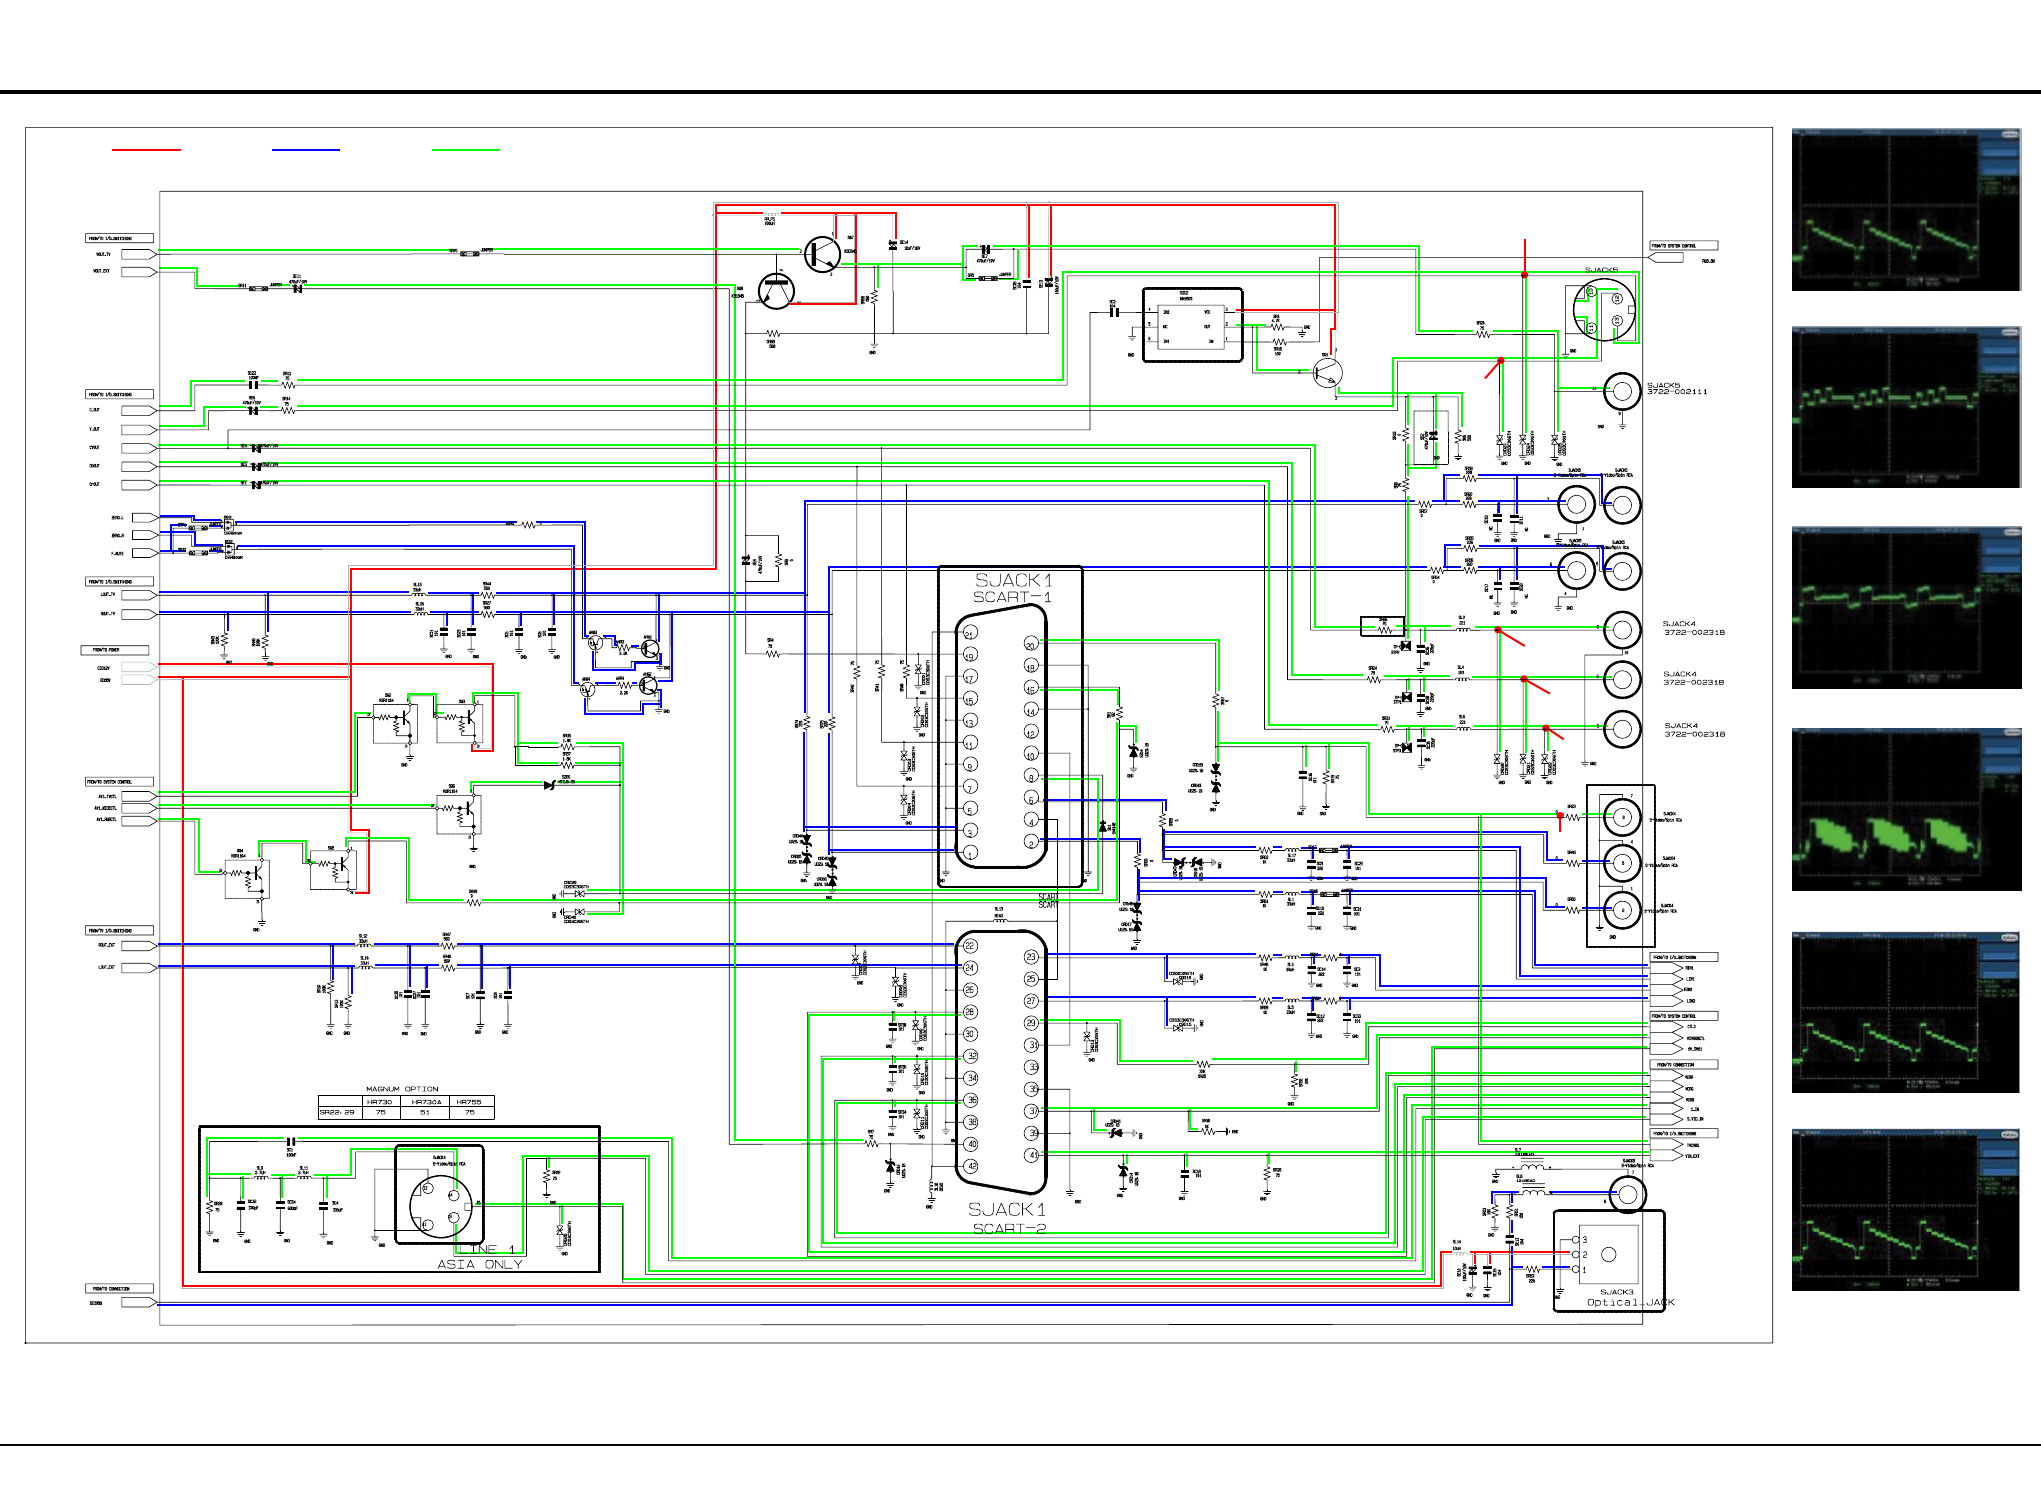Click the SJACK5 3722-002111 RCA jack symbol

[x=1621, y=391]
